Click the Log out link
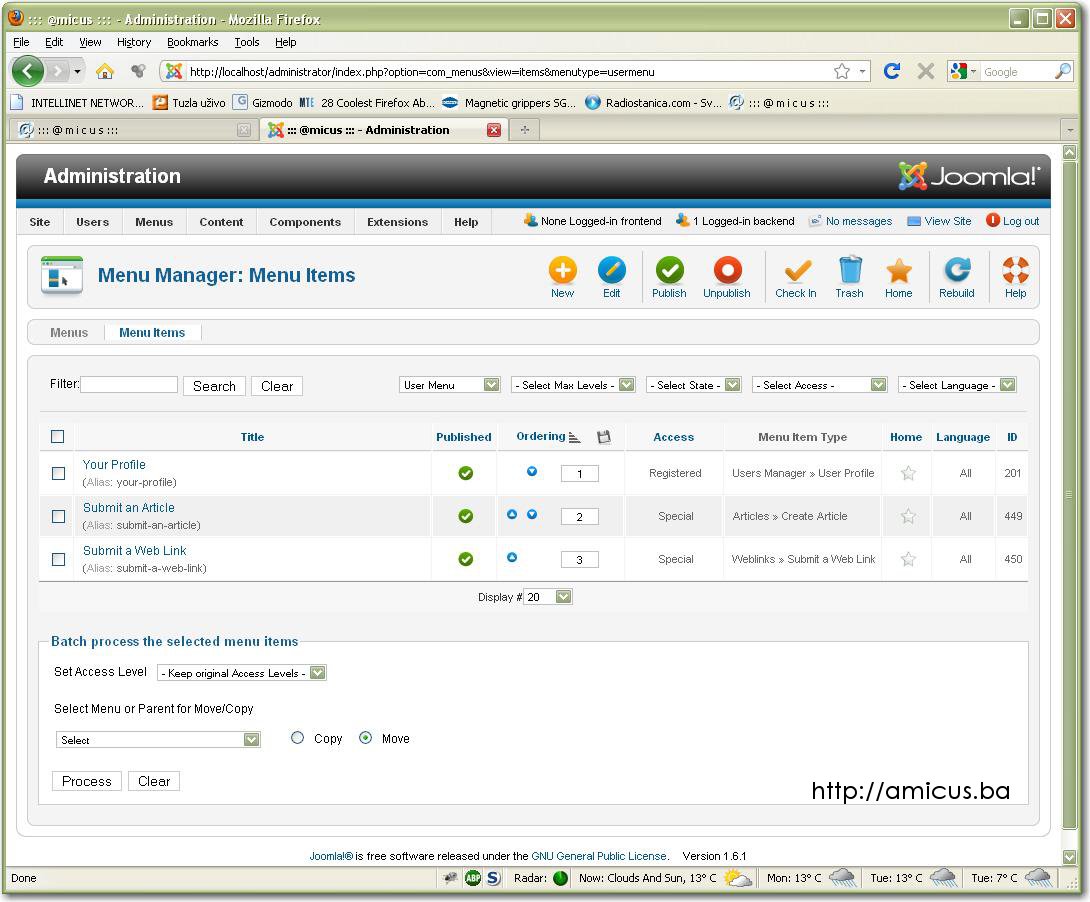The width and height of the screenshot is (1090, 902). click(x=1013, y=221)
